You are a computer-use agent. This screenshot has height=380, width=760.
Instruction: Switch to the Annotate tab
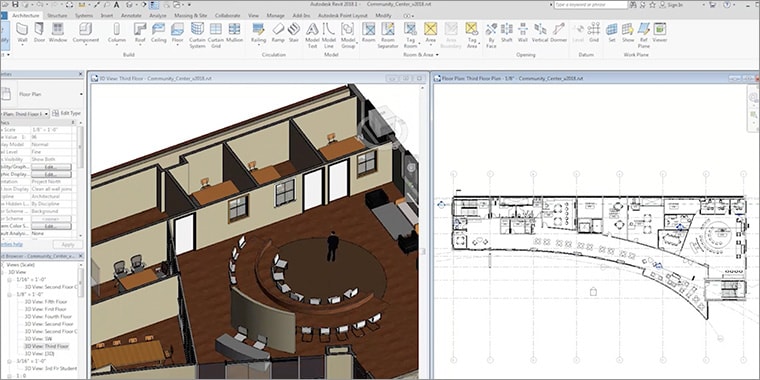click(131, 16)
